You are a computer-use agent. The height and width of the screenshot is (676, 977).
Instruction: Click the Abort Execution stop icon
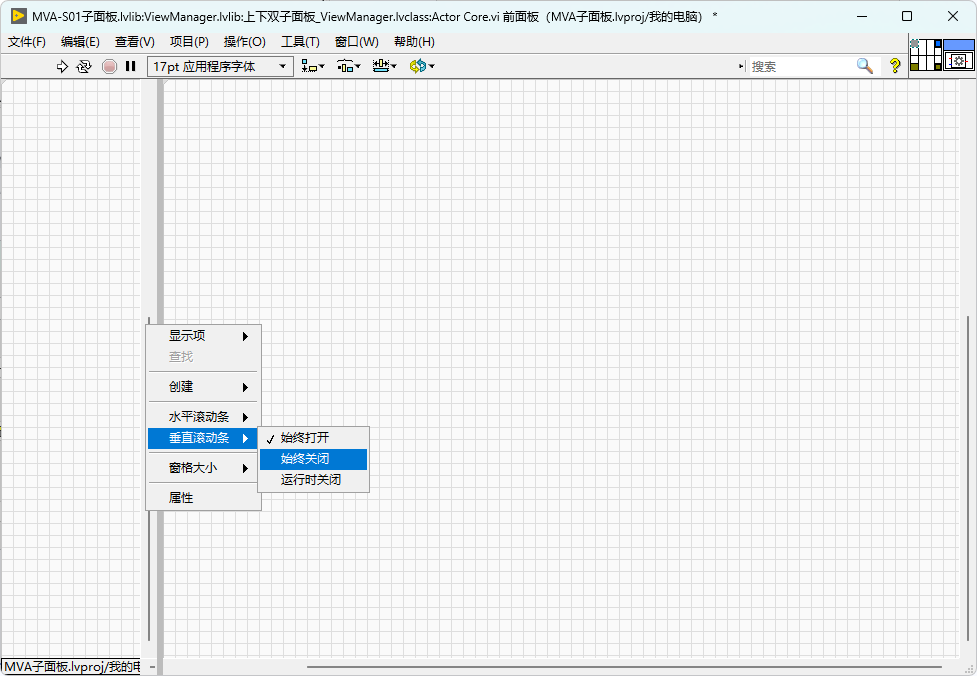point(109,66)
